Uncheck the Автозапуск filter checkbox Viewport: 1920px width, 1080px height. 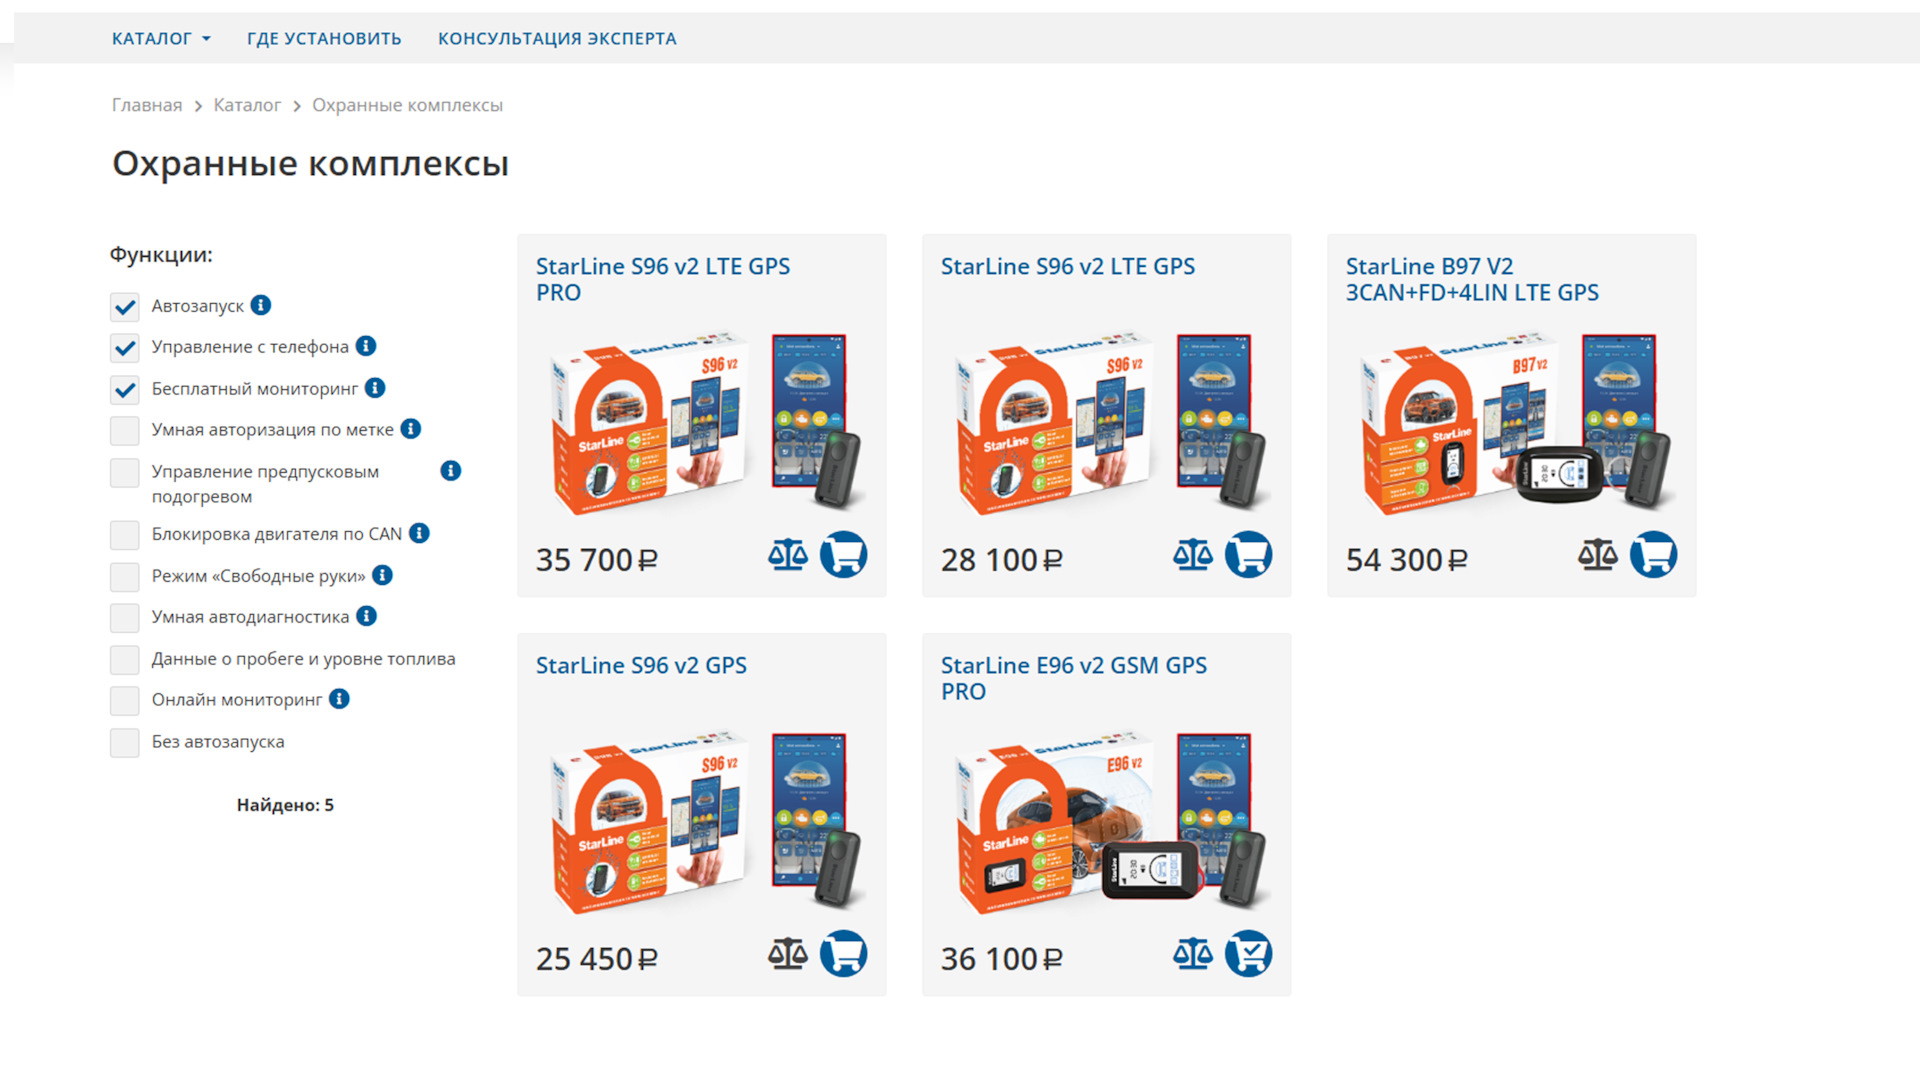(x=125, y=307)
